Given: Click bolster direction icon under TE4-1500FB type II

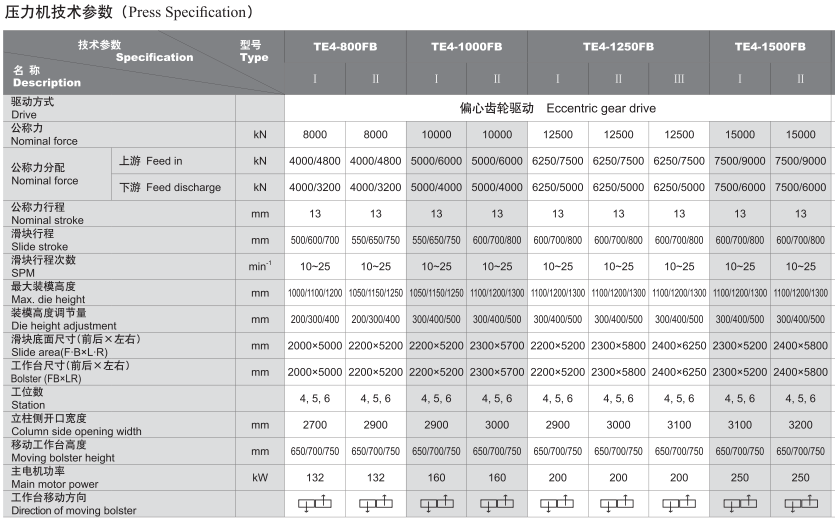Looking at the screenshot, I should (x=801, y=504).
